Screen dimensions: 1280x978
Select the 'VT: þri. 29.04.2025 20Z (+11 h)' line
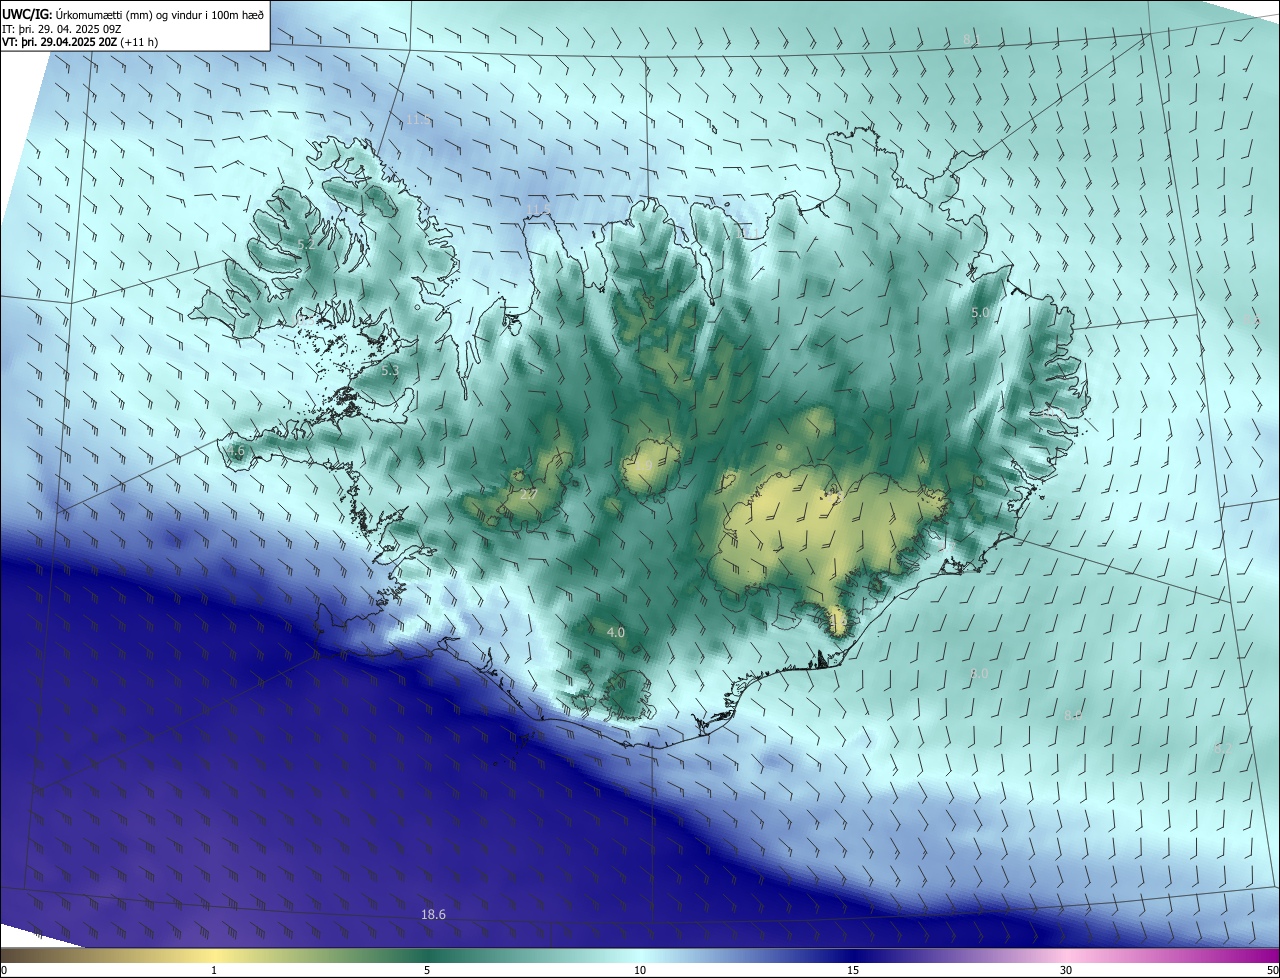(x=80, y=42)
